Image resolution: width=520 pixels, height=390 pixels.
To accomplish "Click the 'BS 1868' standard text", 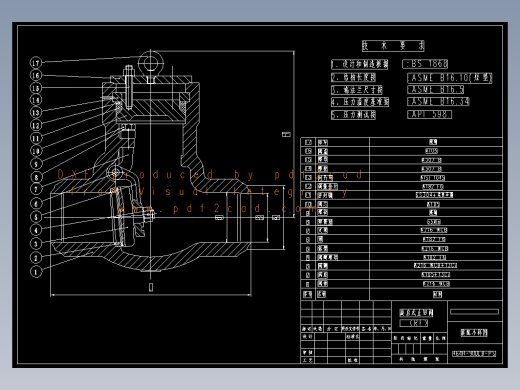I will pyautogui.click(x=425, y=64).
